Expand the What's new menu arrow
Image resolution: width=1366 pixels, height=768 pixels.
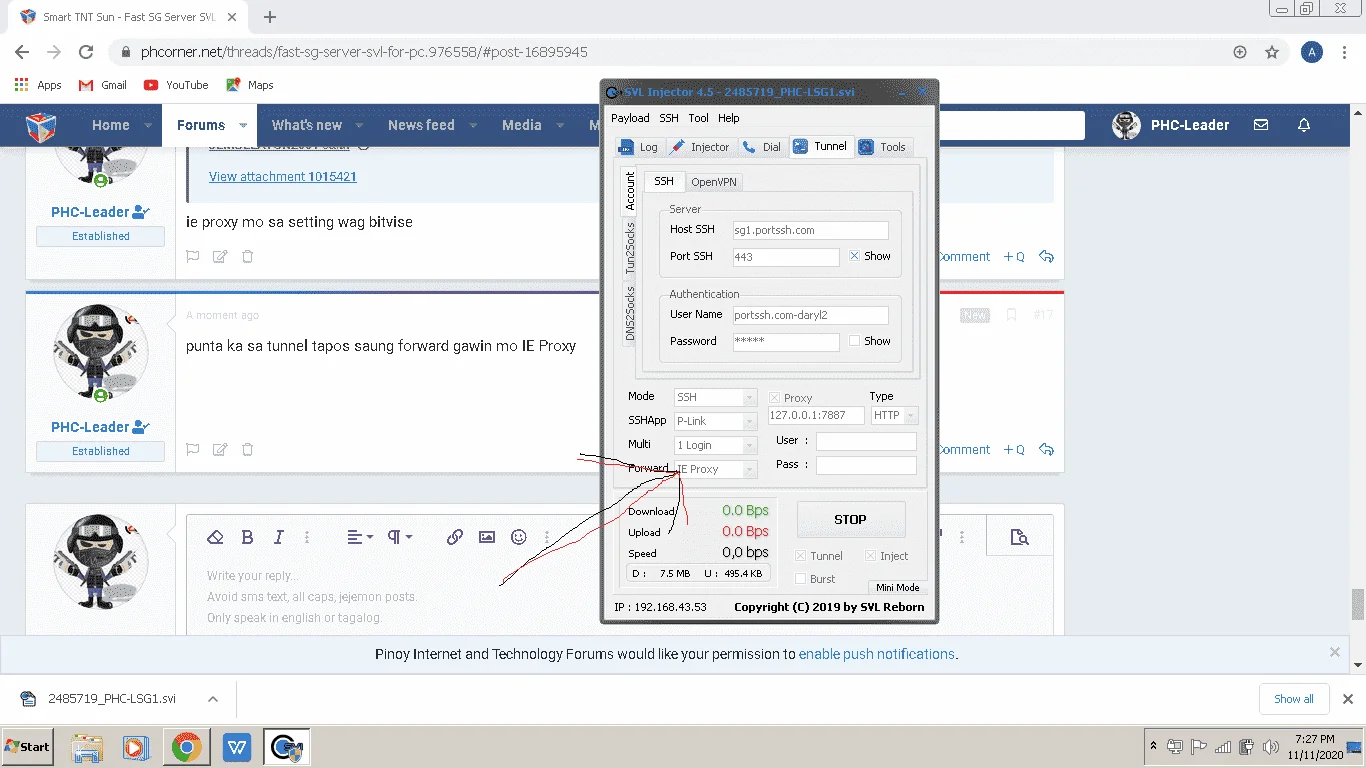tap(360, 126)
